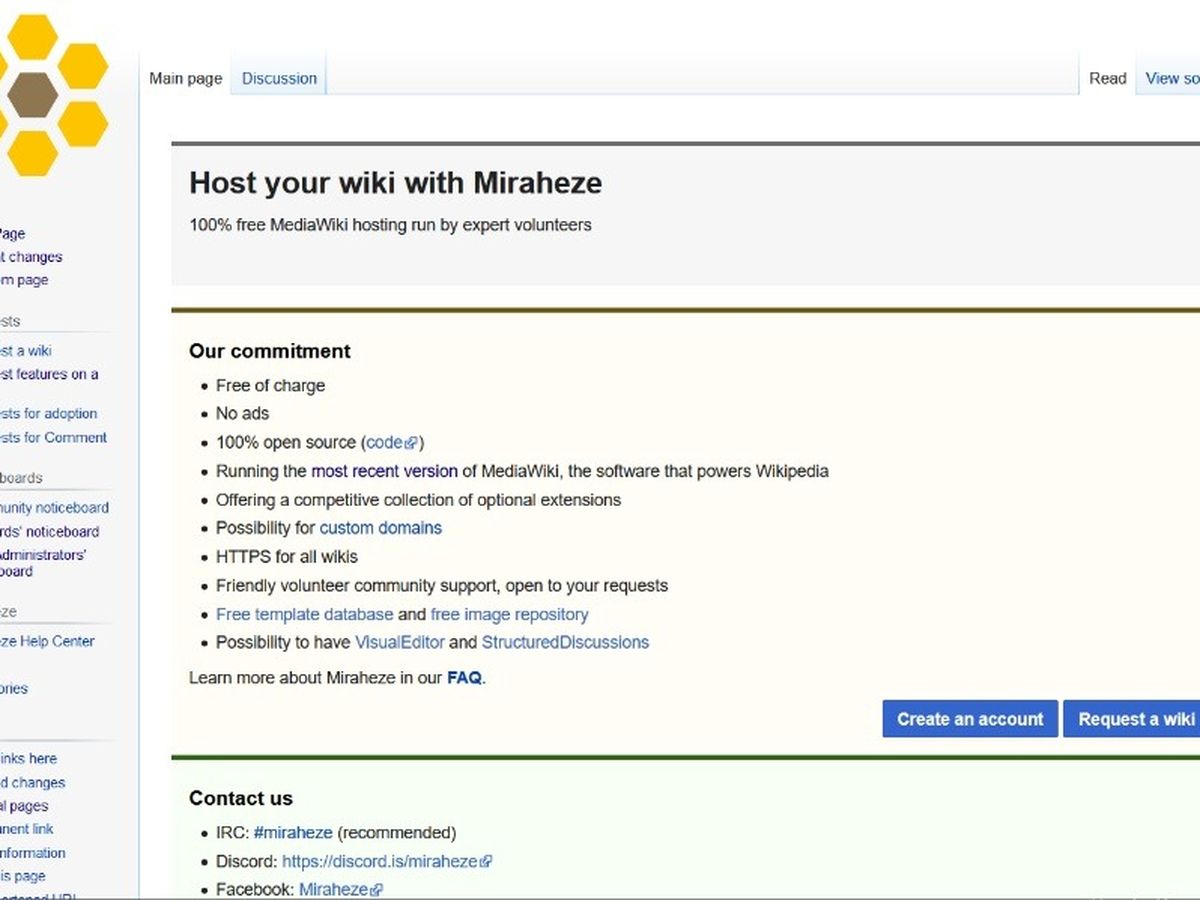Open the Discord invite link
Viewport: 1200px width, 900px height.
pos(380,861)
